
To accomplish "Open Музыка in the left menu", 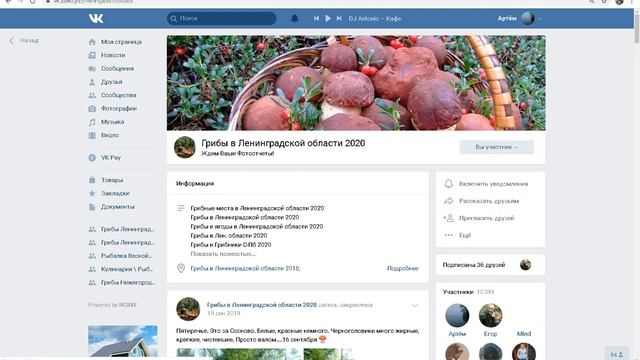I will tap(112, 122).
